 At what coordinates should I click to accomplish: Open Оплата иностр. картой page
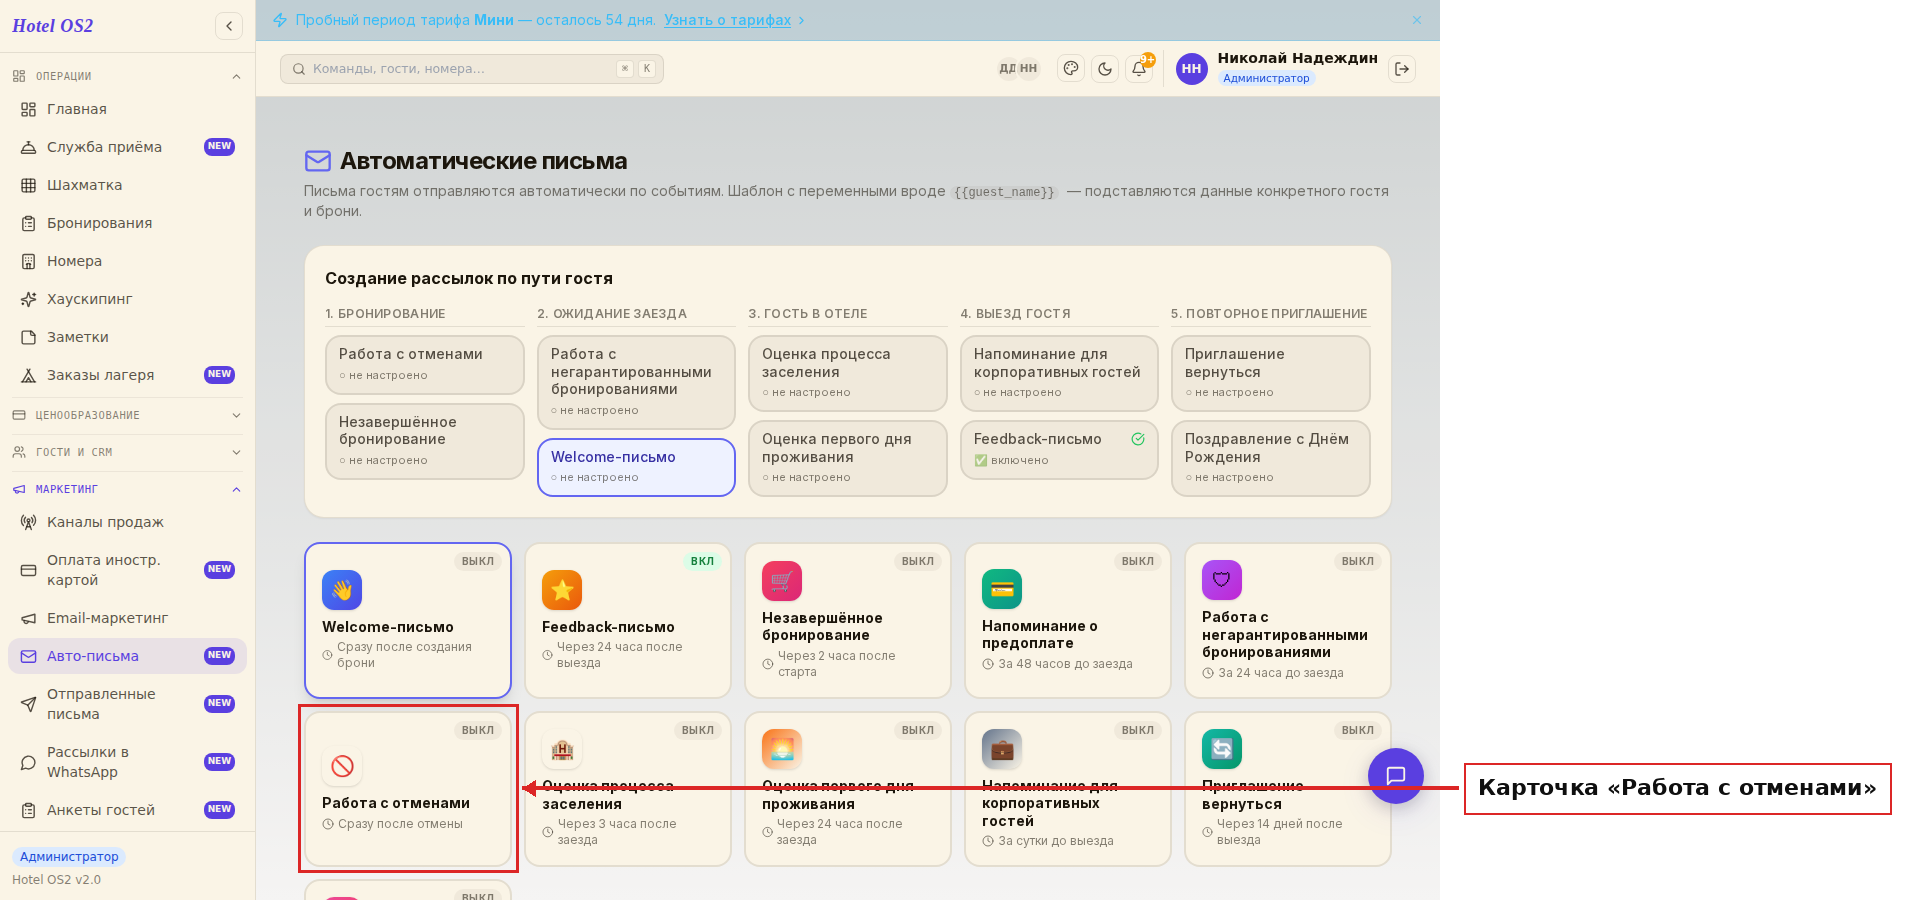pyautogui.click(x=127, y=570)
